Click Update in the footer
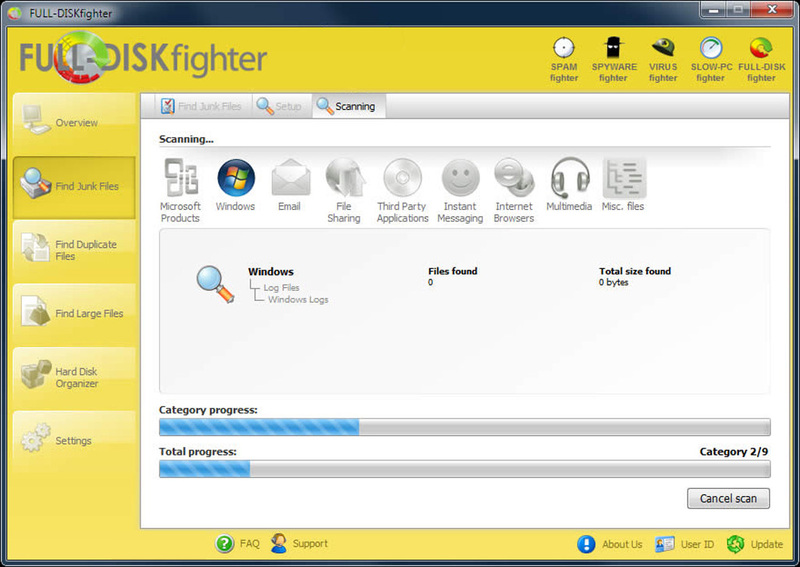 755,544
